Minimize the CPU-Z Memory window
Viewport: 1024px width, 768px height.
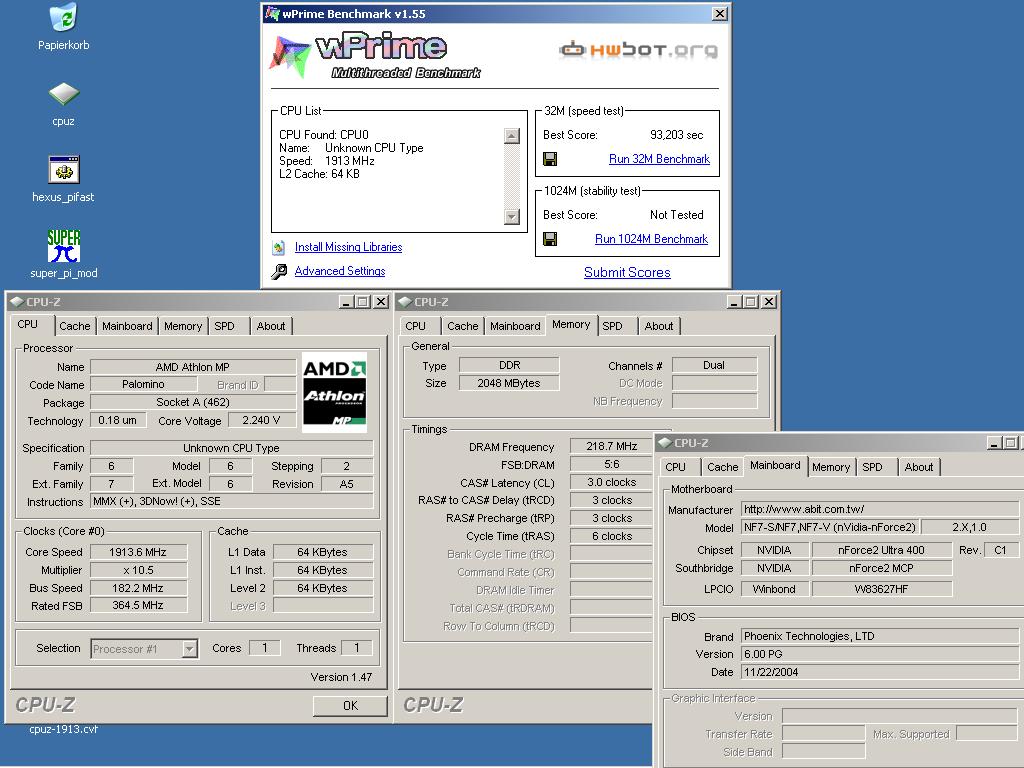pos(734,301)
